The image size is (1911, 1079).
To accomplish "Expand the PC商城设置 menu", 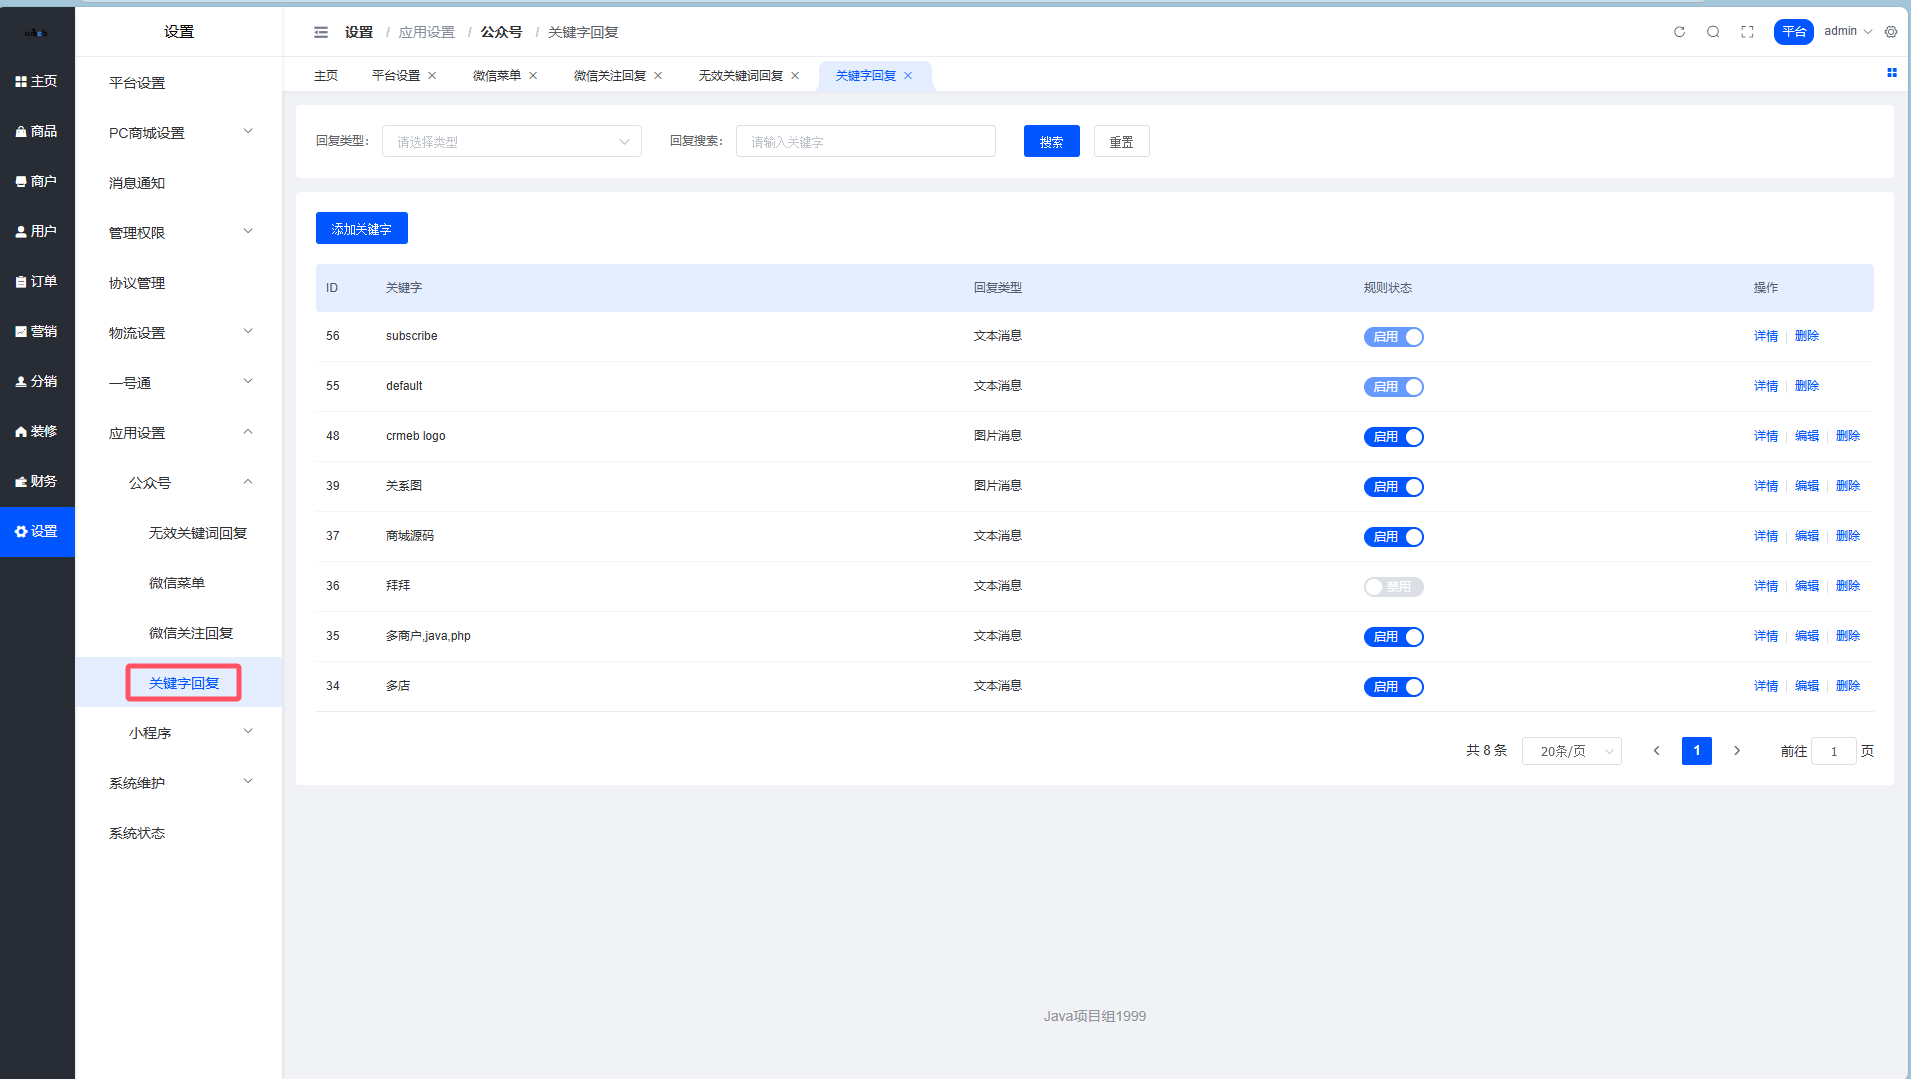I will [x=179, y=133].
